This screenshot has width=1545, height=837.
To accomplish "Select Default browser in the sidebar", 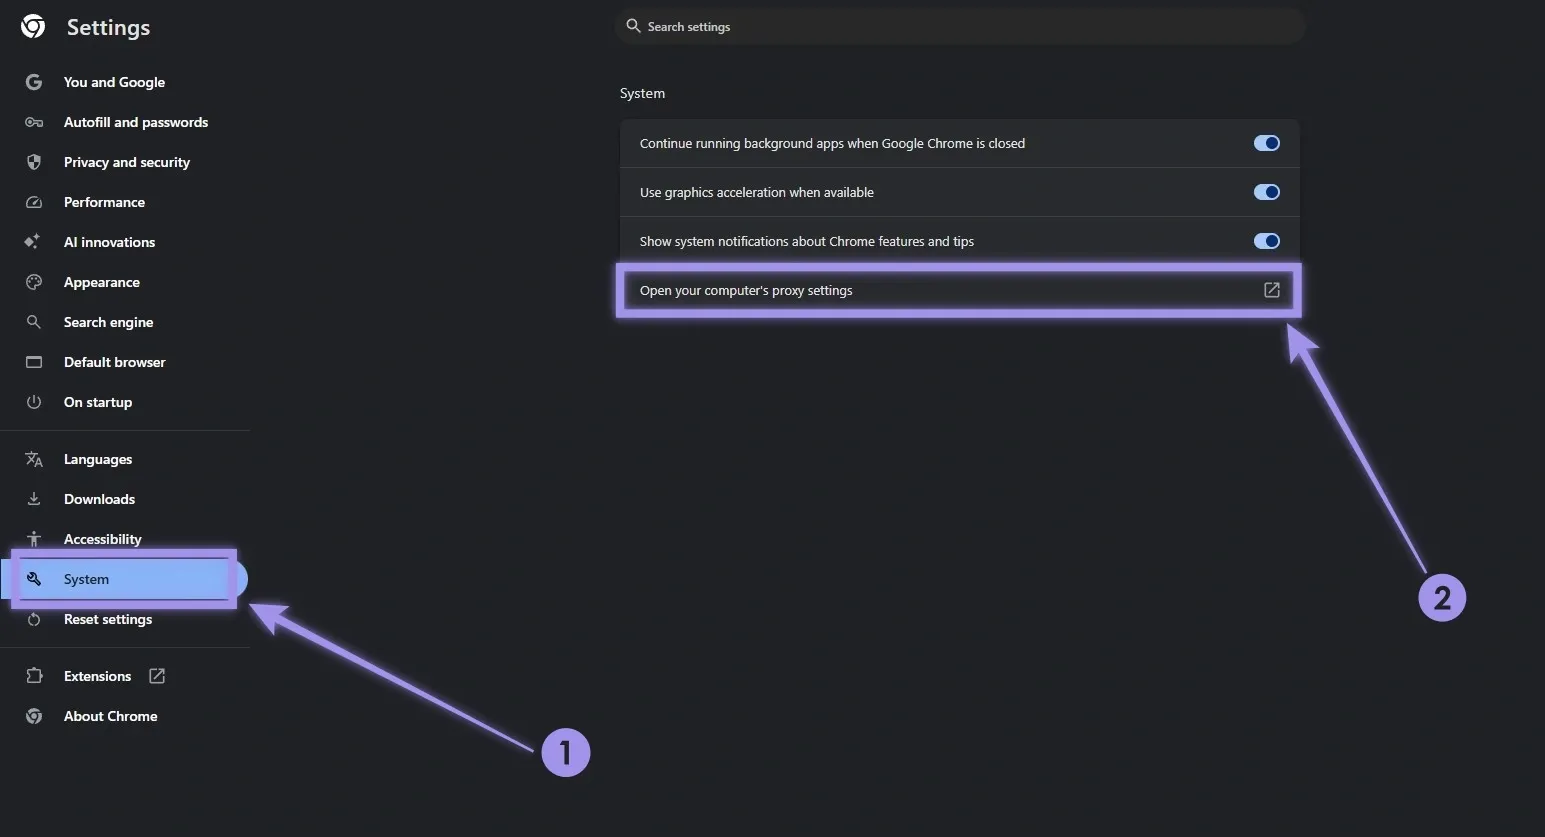I will tap(114, 362).
